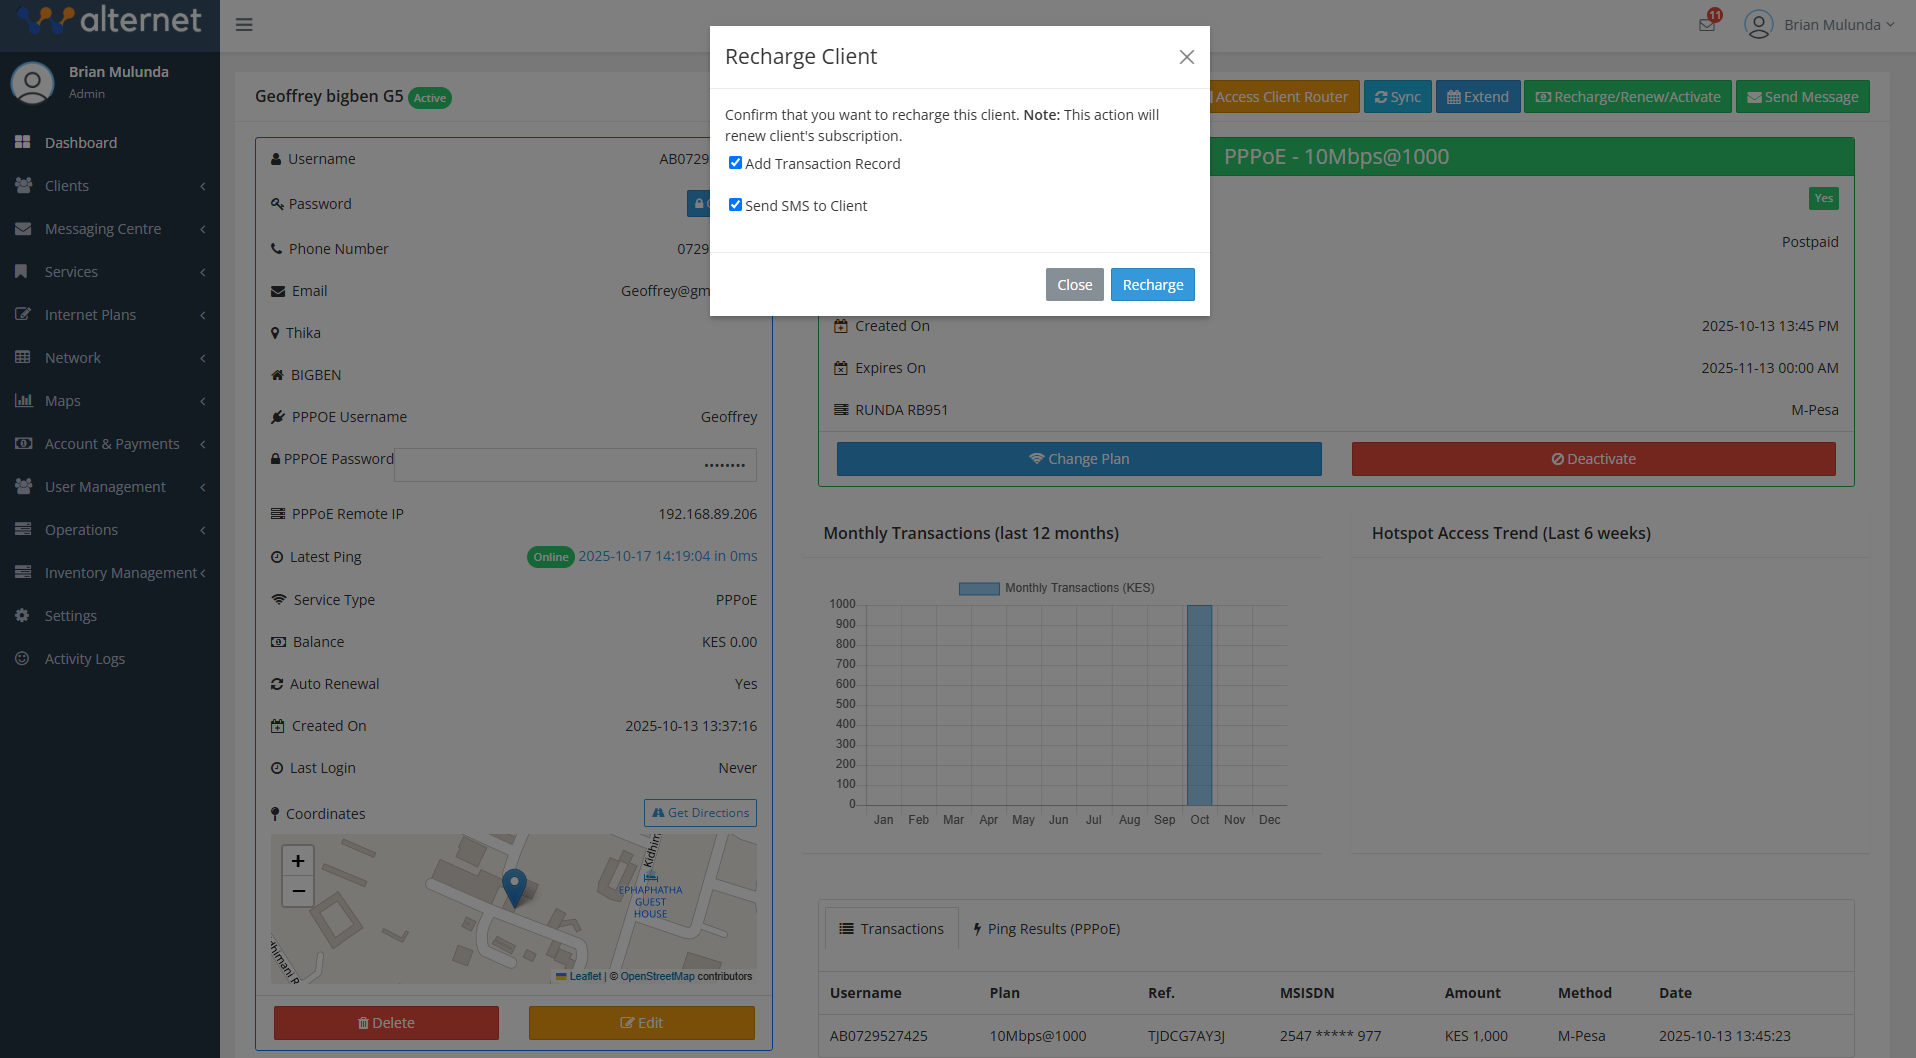Open the notifications mail icon
This screenshot has height=1058, width=1916.
[x=1707, y=24]
